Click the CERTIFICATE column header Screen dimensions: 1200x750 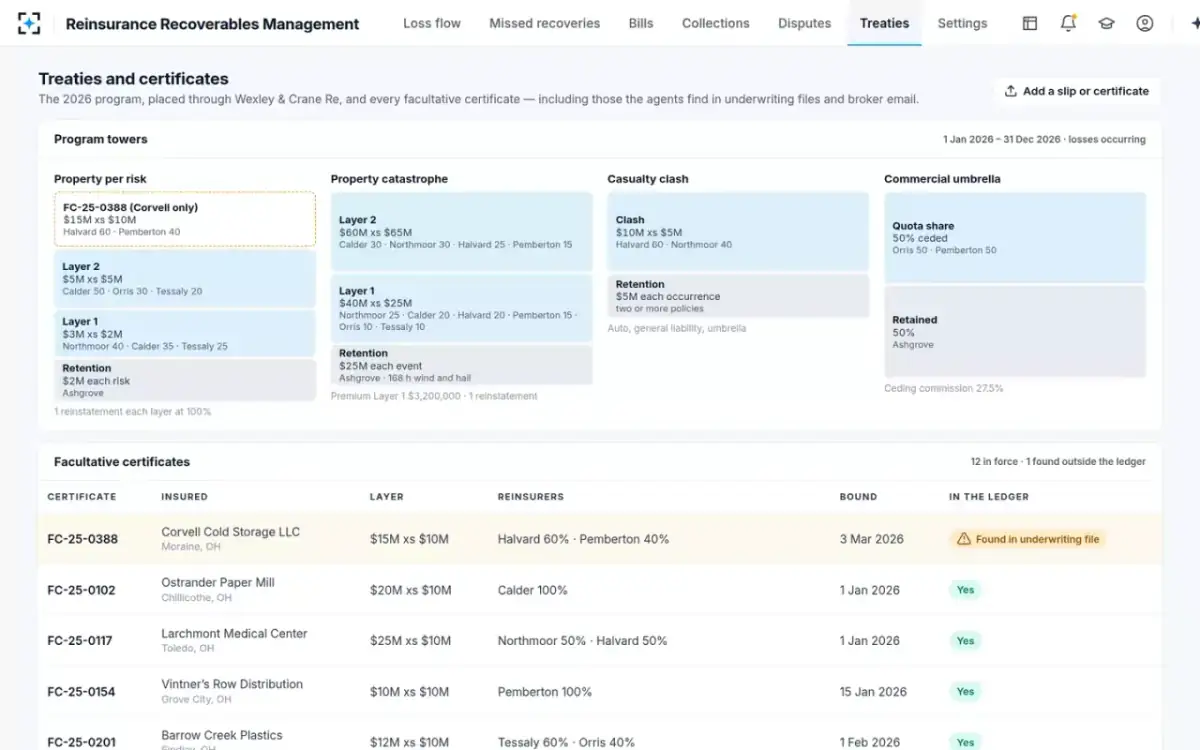point(82,497)
